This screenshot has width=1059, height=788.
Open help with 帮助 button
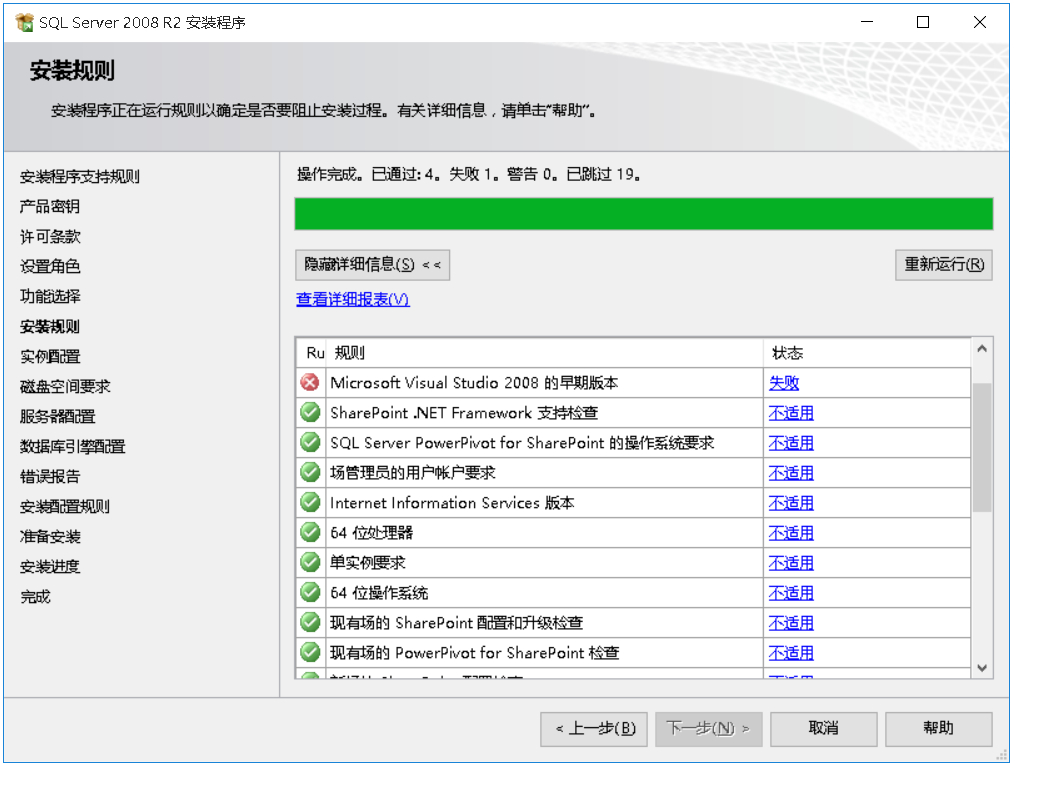938,729
